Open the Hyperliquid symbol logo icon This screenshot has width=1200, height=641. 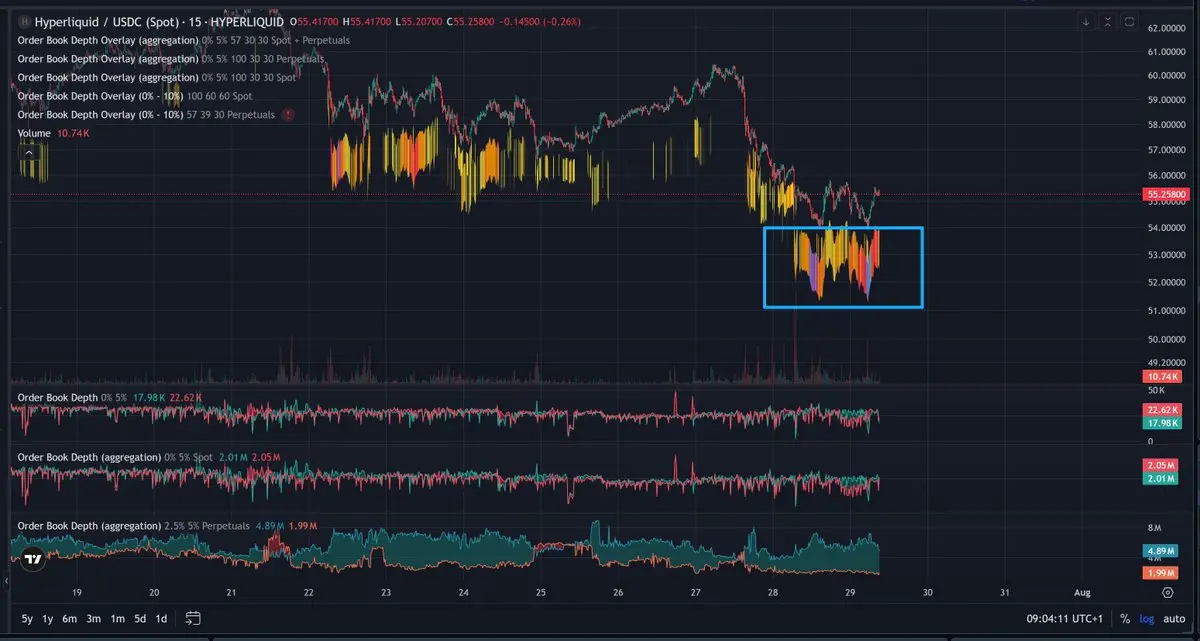click(x=24, y=21)
